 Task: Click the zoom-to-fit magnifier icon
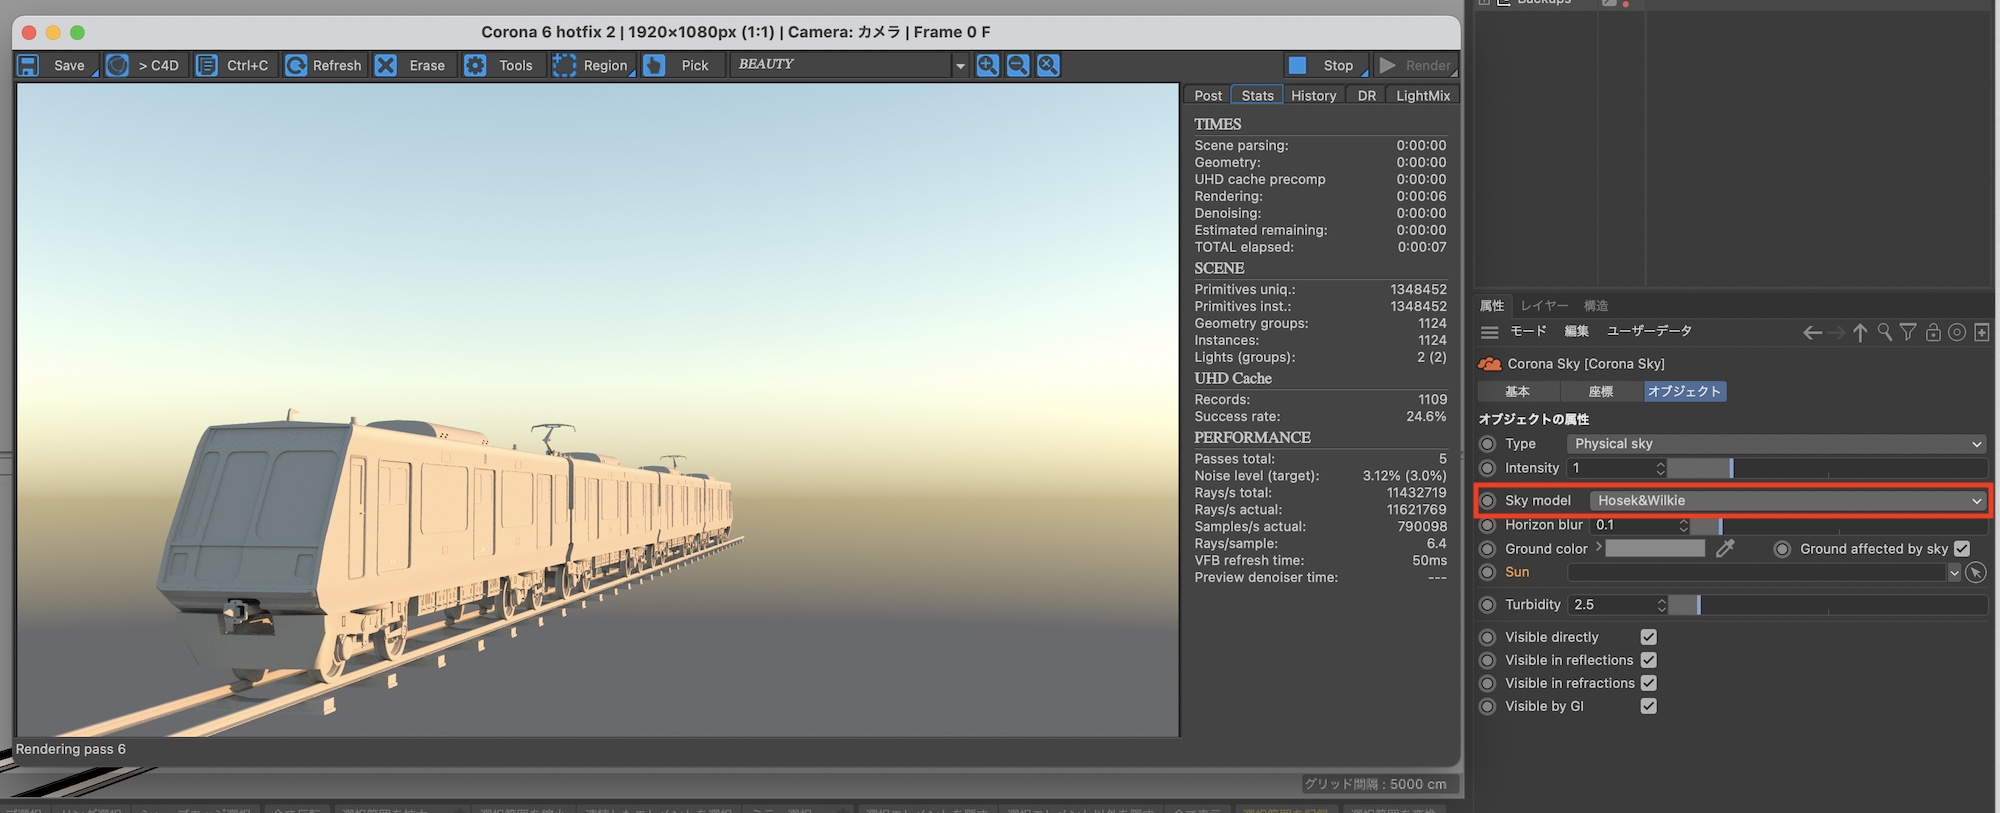(1047, 65)
